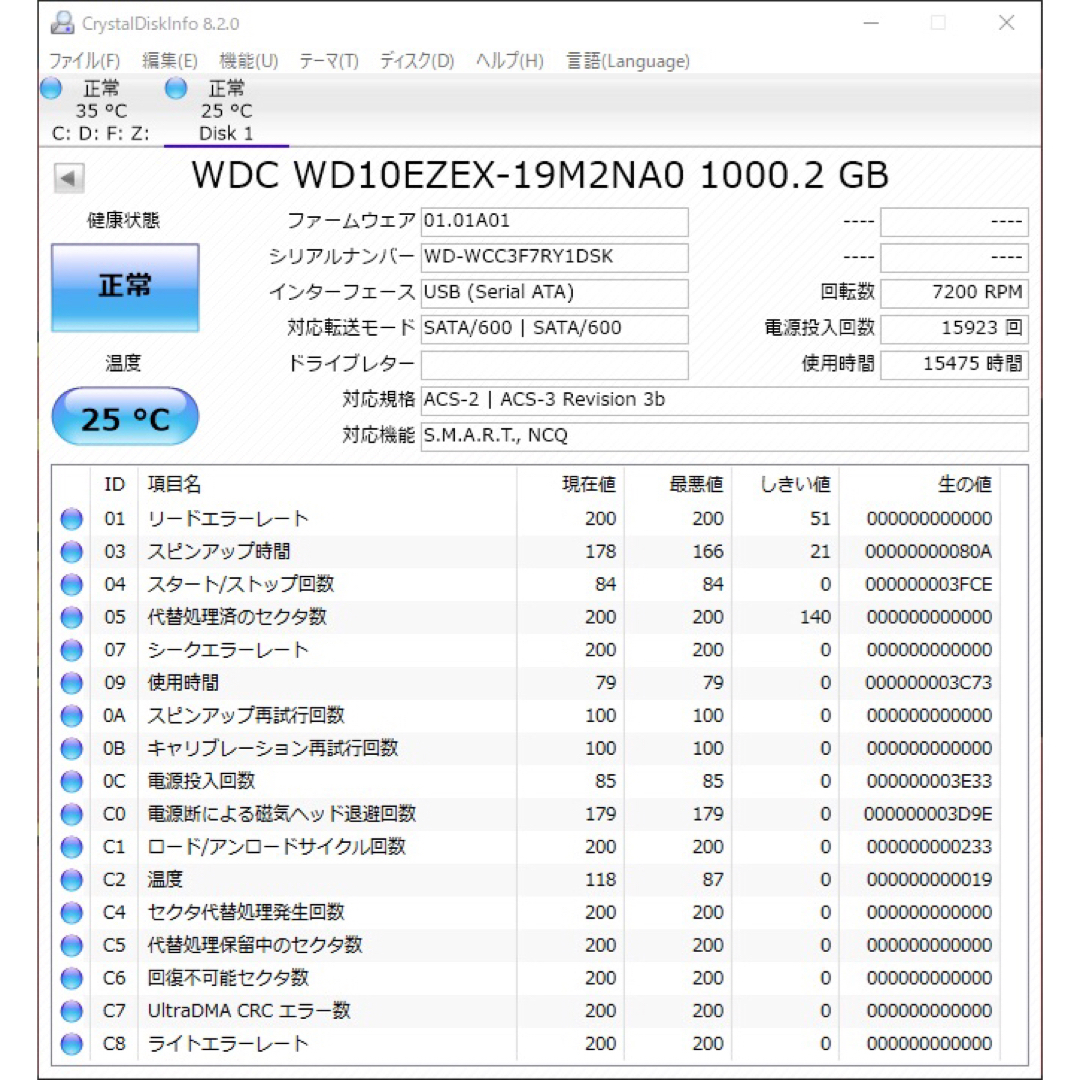Select the C: D: F: Z: disk status orb
1080x1080 pixels.
pos(51,88)
